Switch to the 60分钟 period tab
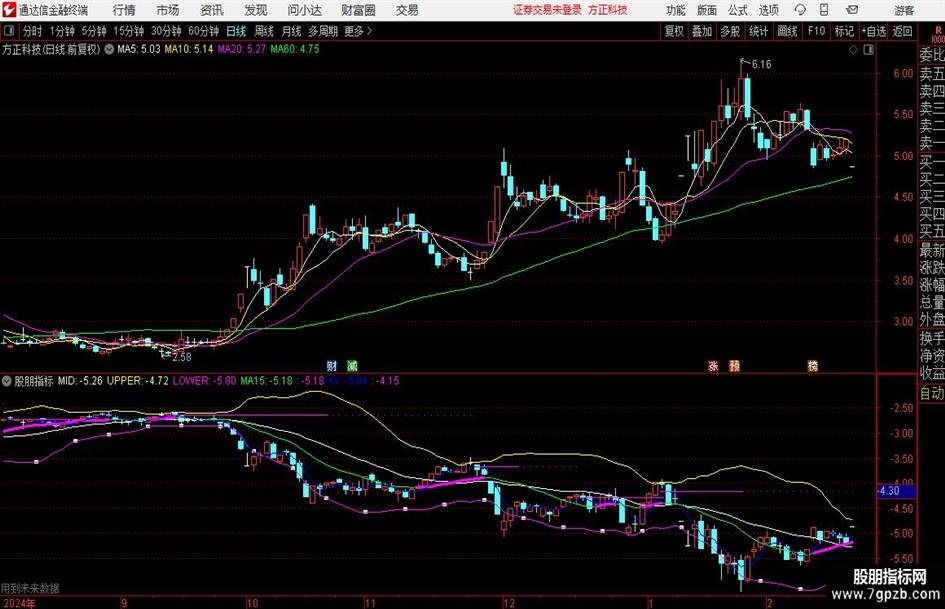 coord(204,31)
